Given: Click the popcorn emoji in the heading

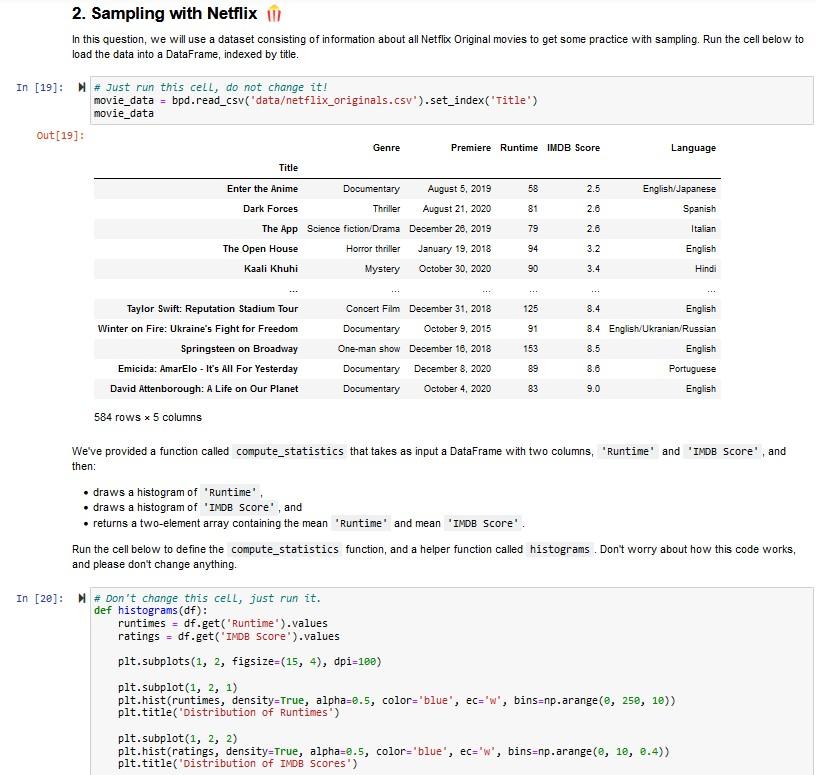Looking at the screenshot, I should point(274,14).
